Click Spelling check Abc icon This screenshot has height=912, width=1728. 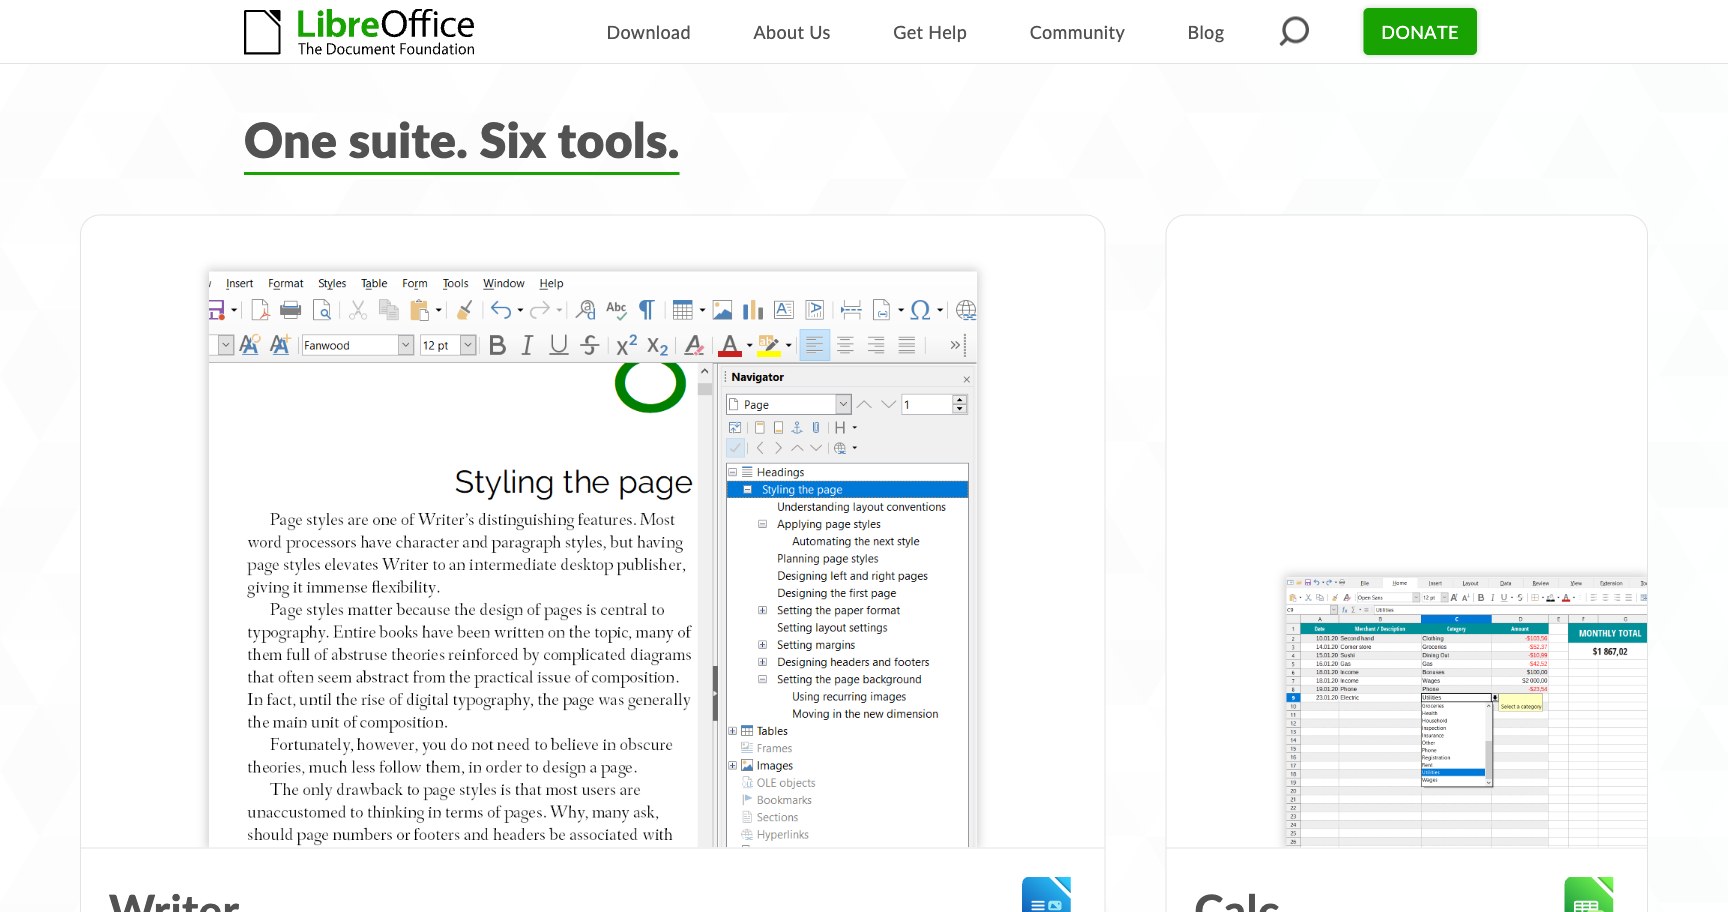click(616, 310)
